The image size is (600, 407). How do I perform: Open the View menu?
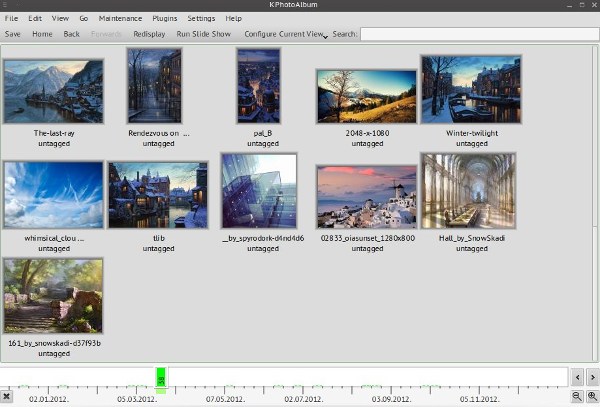60,18
